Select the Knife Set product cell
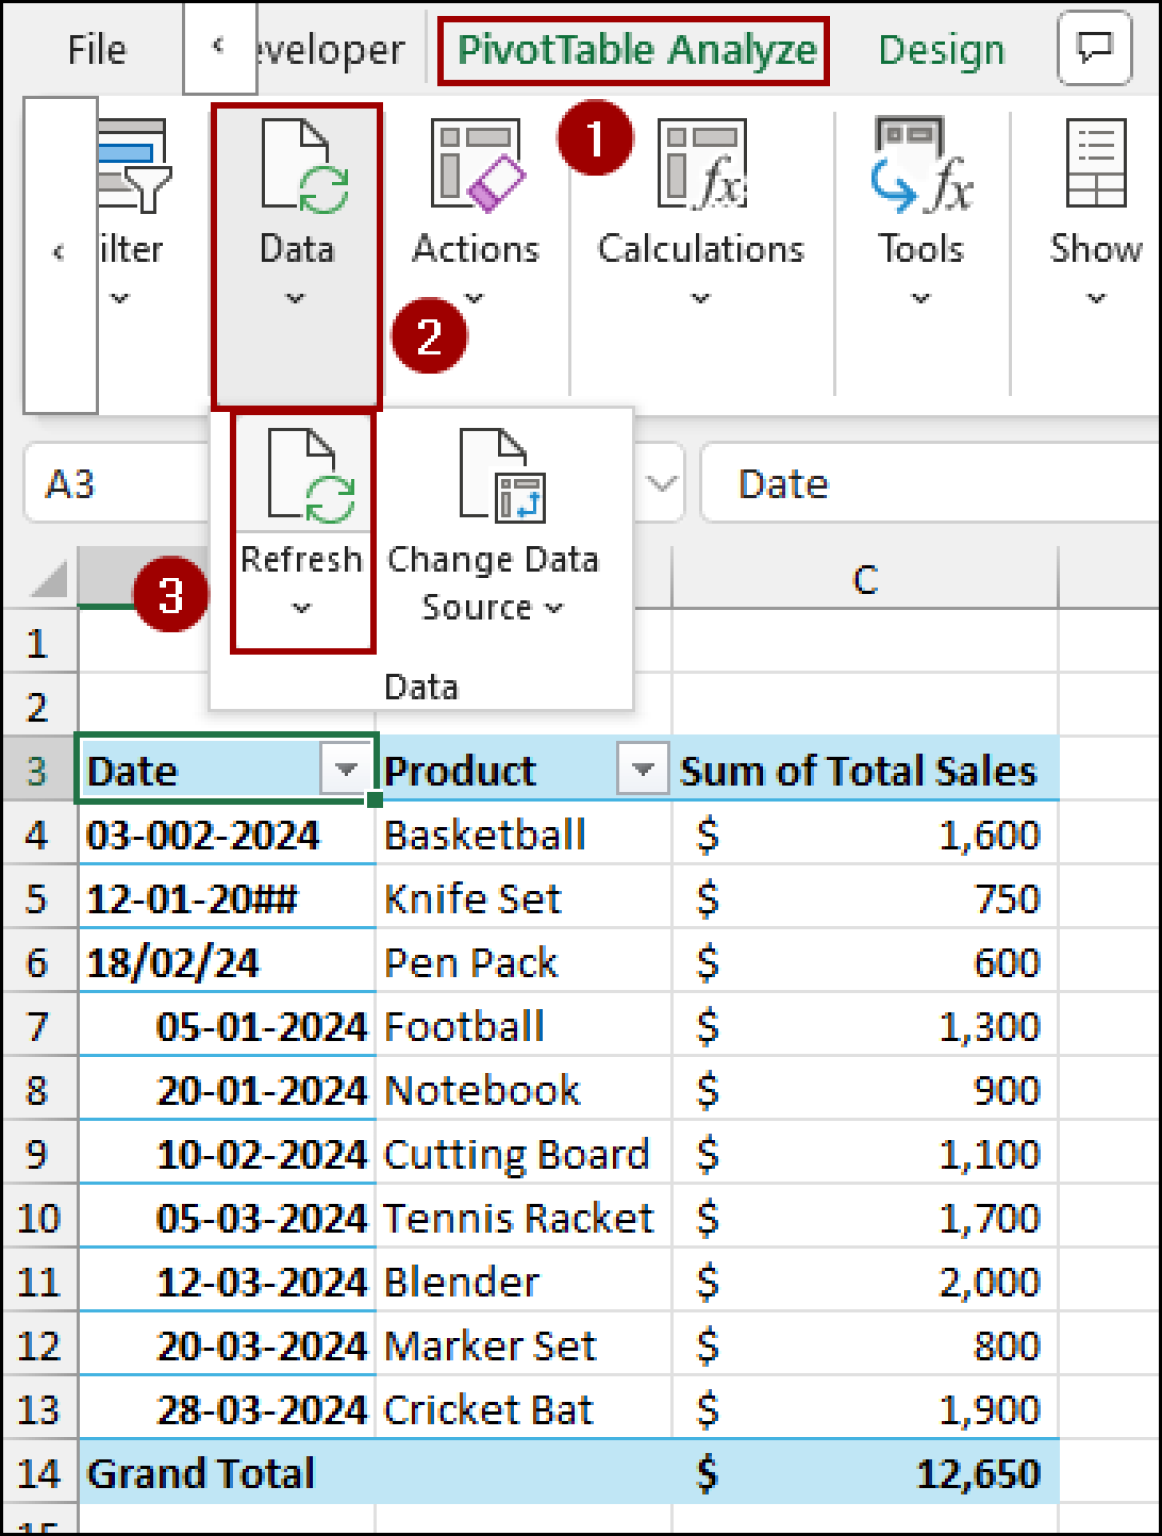 click(524, 899)
